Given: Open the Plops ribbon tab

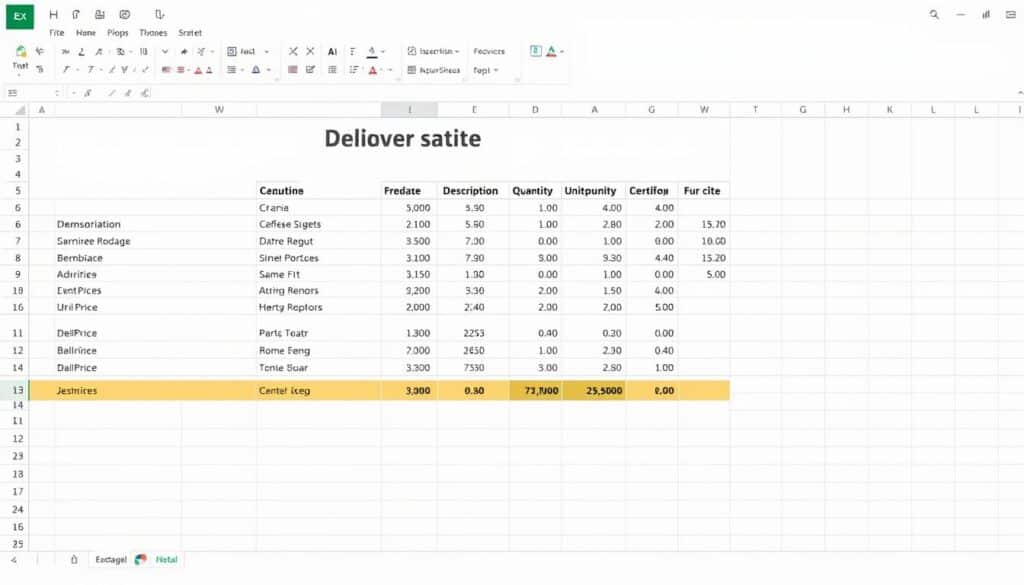Looking at the screenshot, I should (118, 33).
